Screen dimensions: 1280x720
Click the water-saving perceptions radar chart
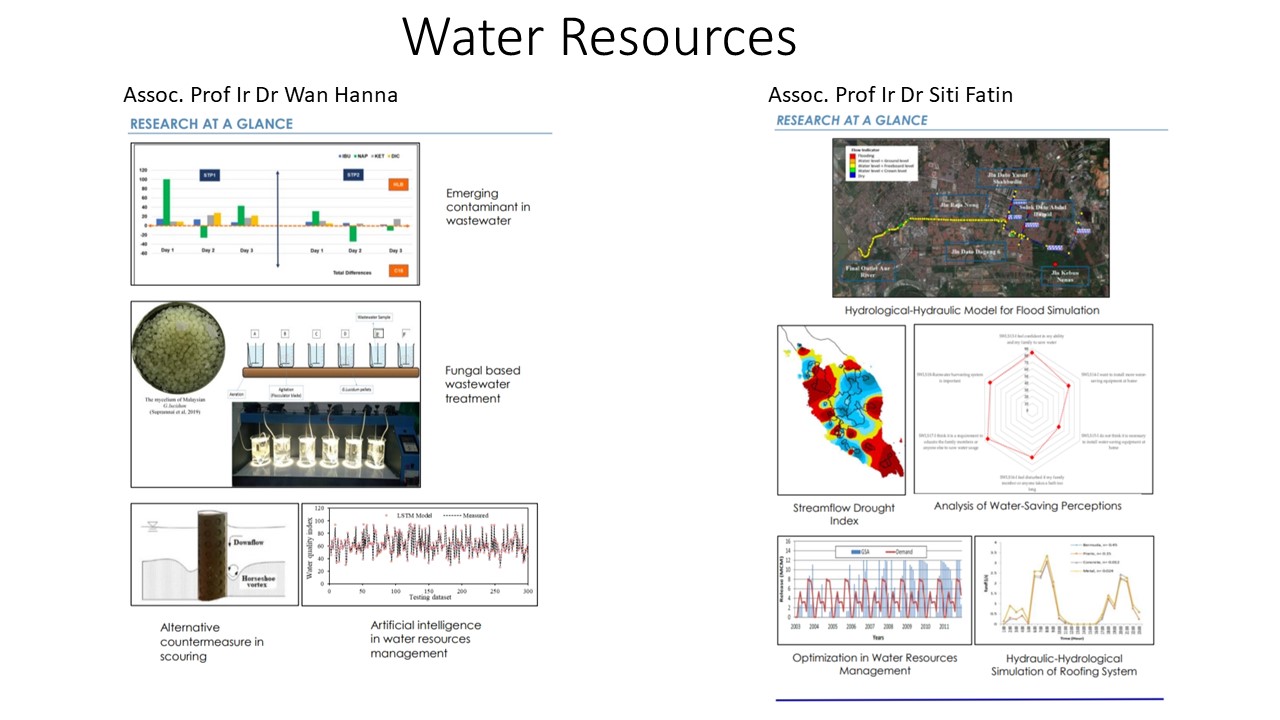point(1033,408)
